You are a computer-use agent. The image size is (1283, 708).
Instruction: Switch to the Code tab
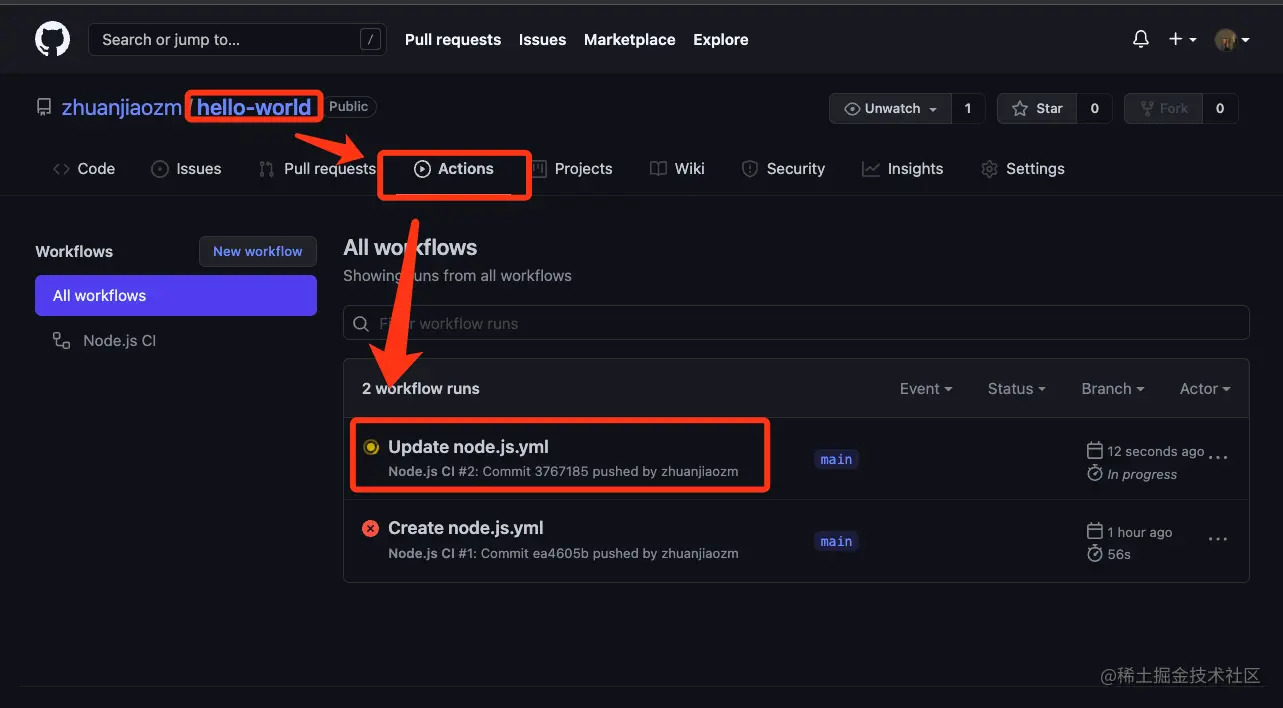[x=84, y=169]
